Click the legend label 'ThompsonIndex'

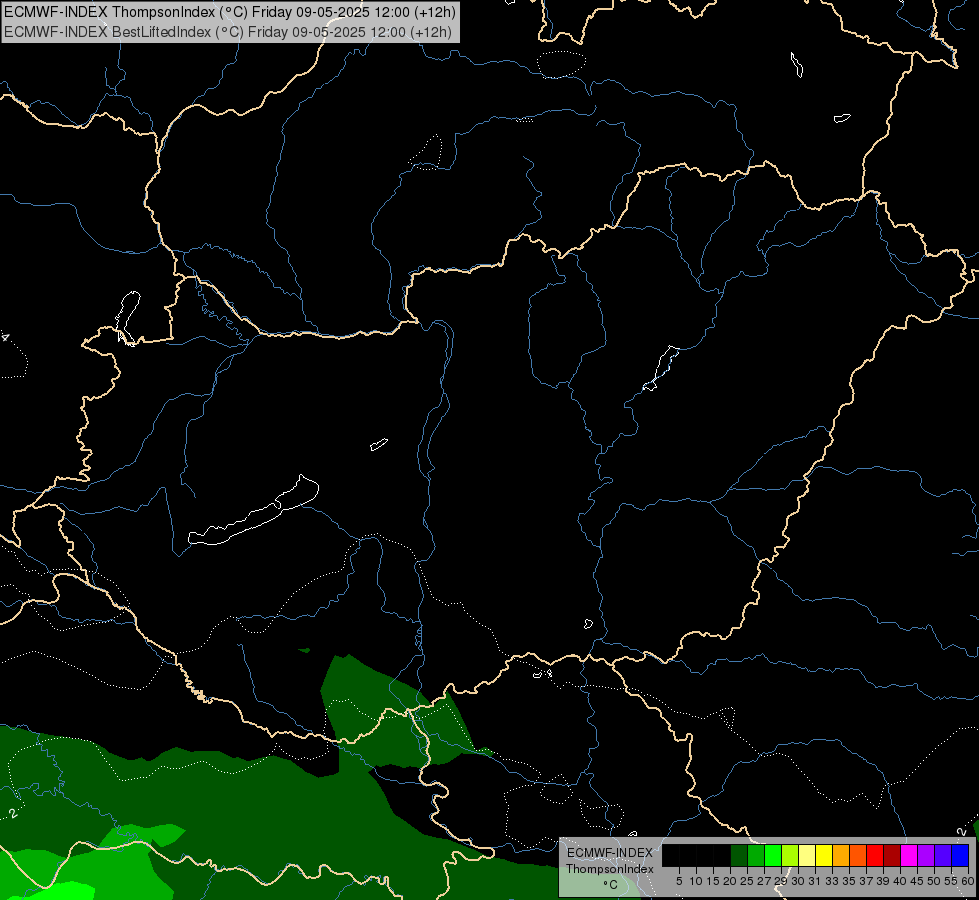coord(610,869)
